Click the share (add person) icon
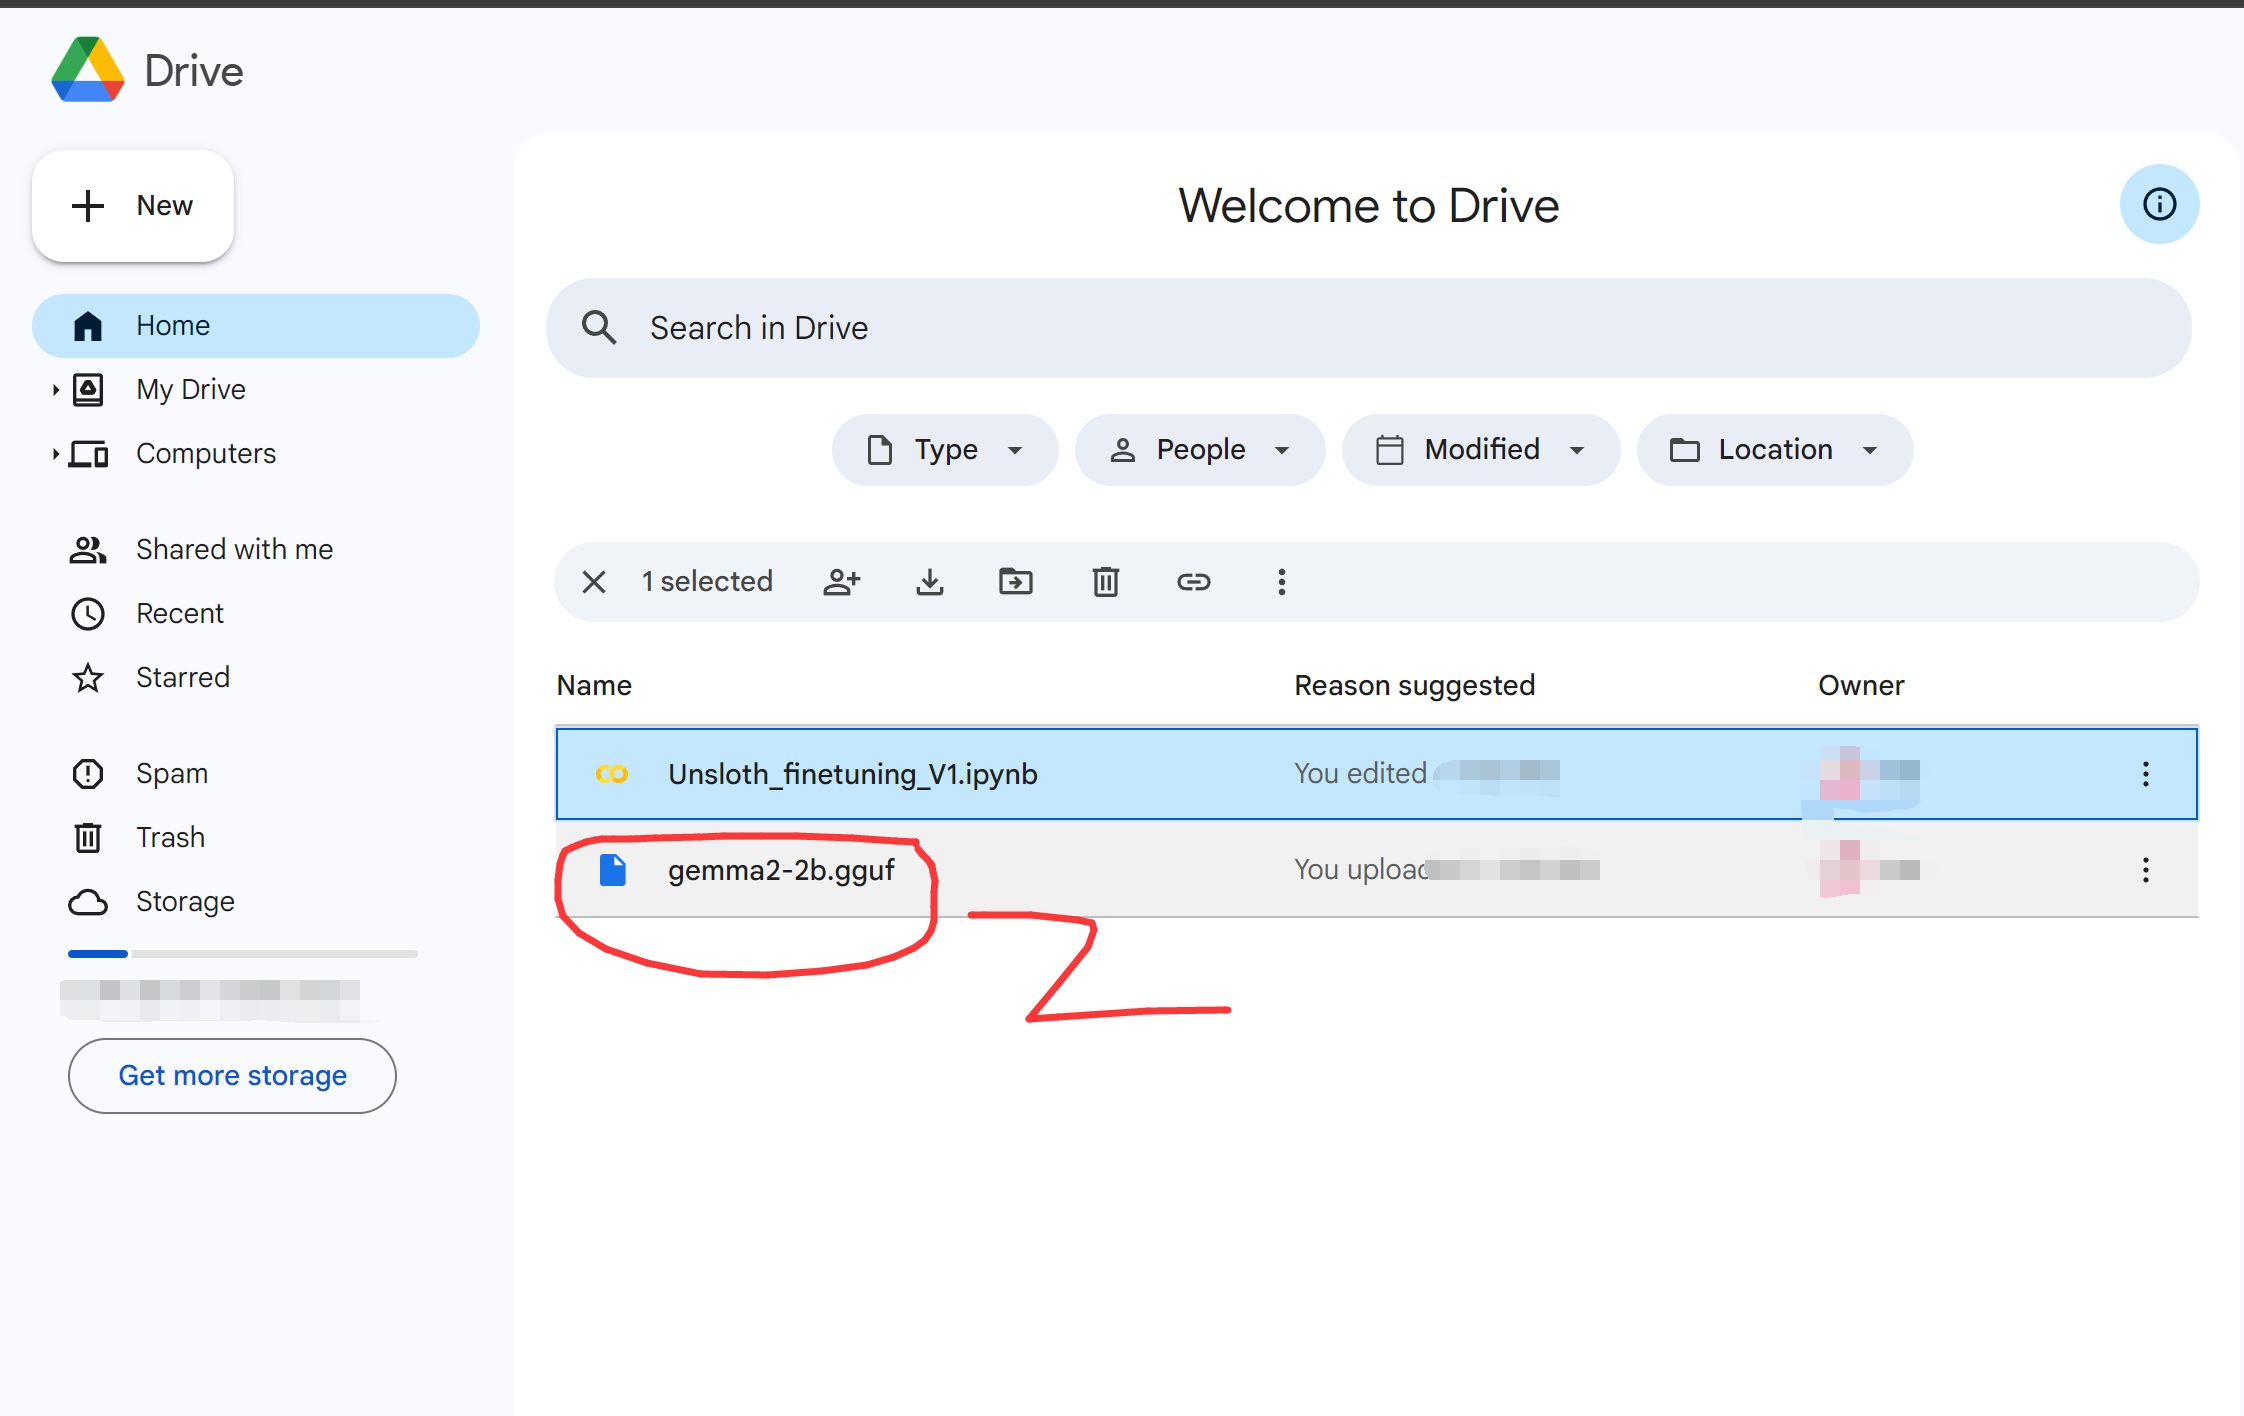This screenshot has height=1416, width=2244. (841, 582)
